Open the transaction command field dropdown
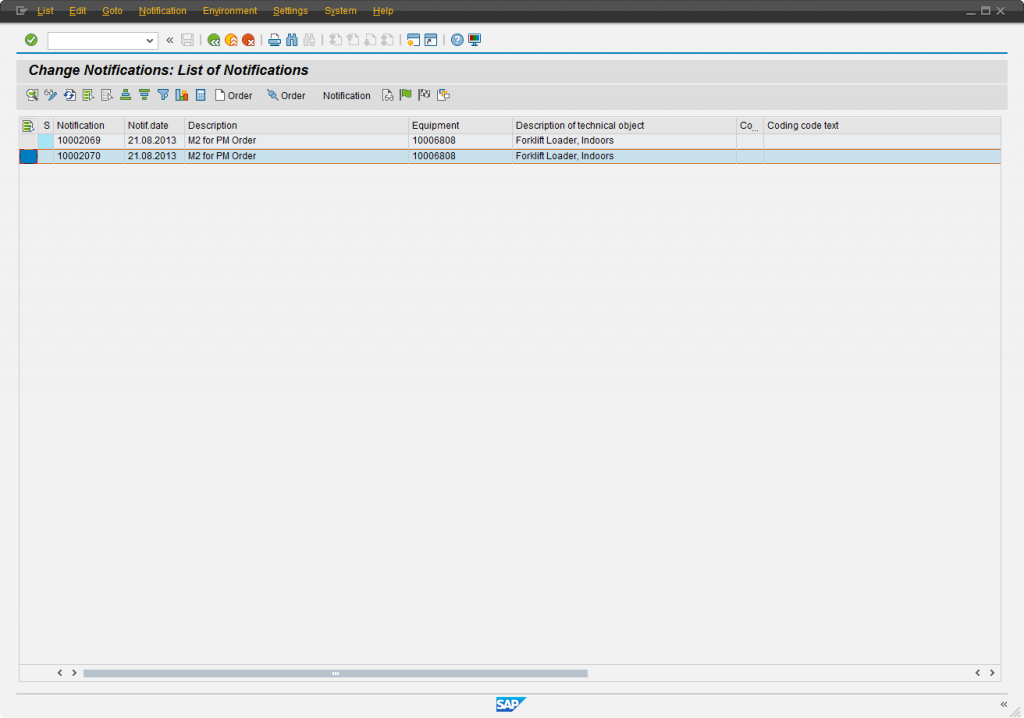This screenshot has width=1024, height=718. [150, 41]
